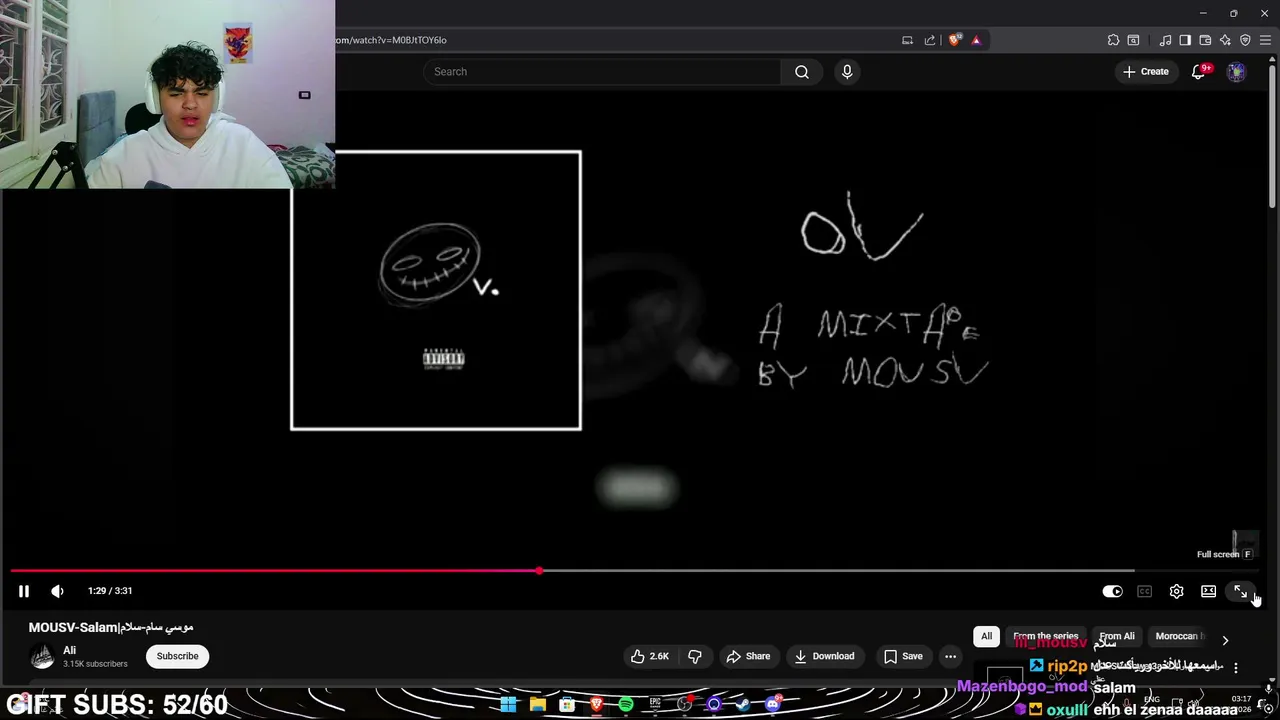This screenshot has height=720, width=1280.
Task: Open Ali channel name link
Action: (69, 650)
